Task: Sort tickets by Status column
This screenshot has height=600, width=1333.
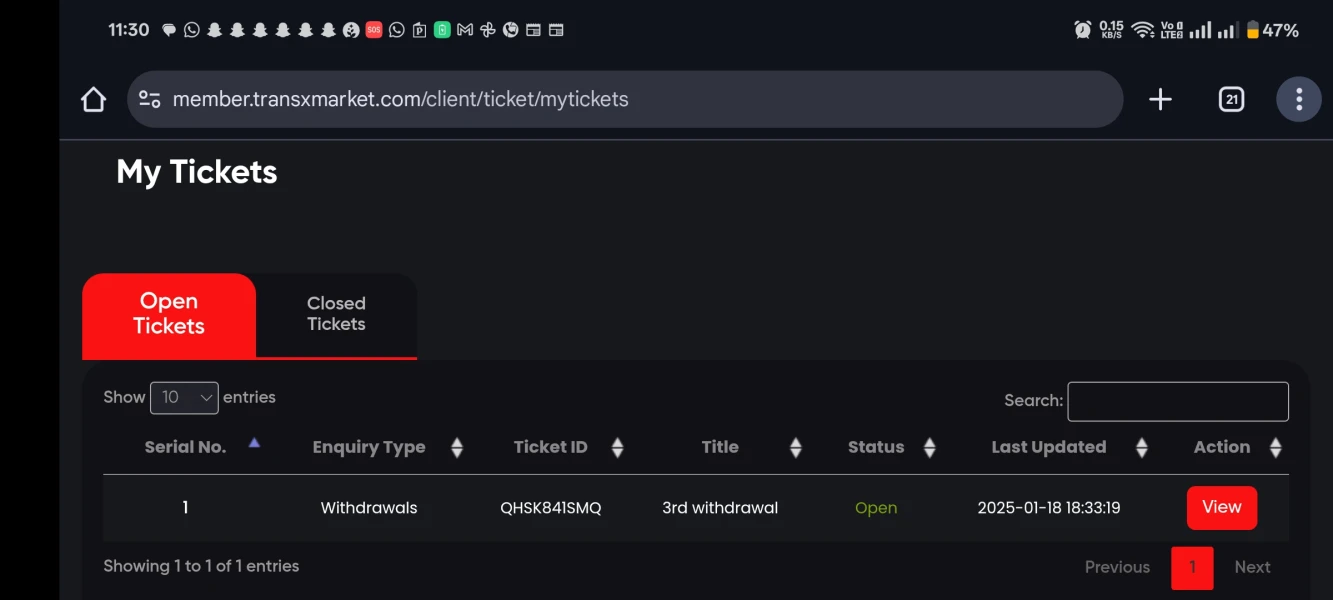Action: coord(929,448)
